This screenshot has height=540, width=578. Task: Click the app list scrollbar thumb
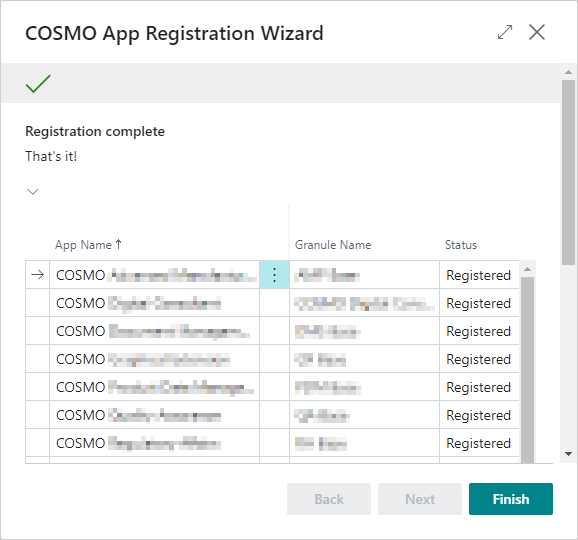pyautogui.click(x=527, y=370)
